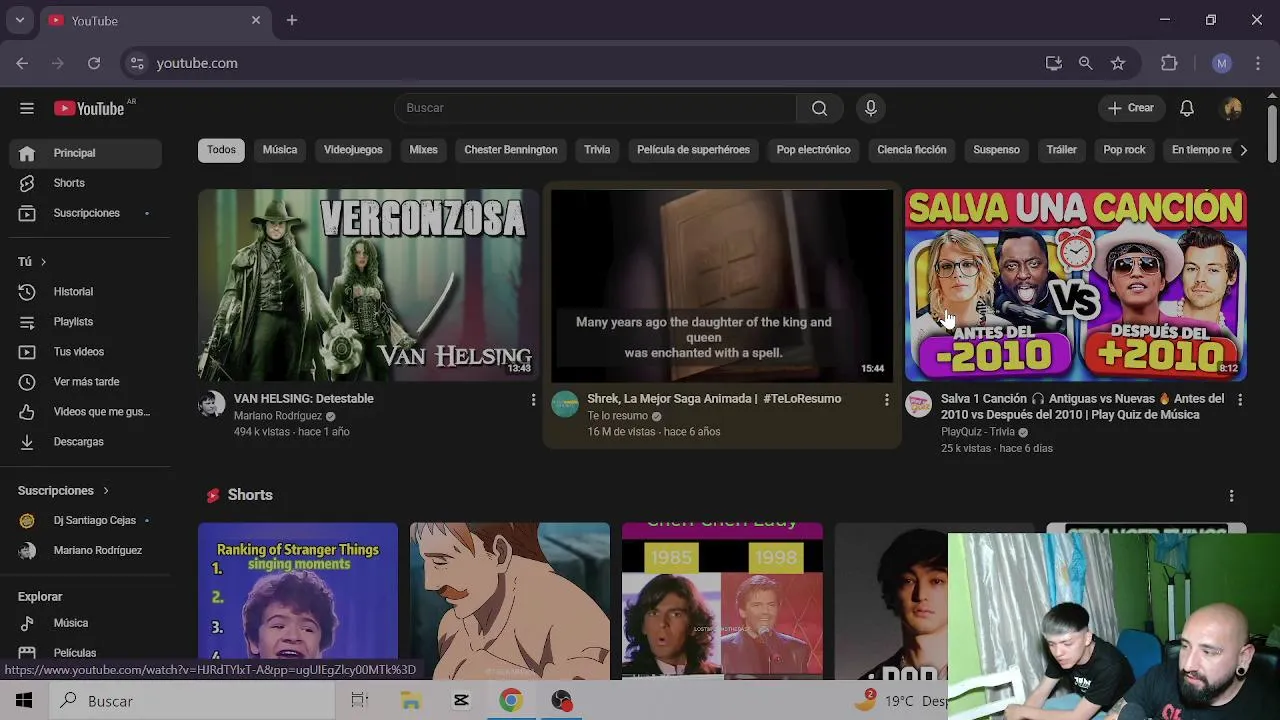
Task: Open more options for Salva 1 Canción
Action: [x=1240, y=400]
